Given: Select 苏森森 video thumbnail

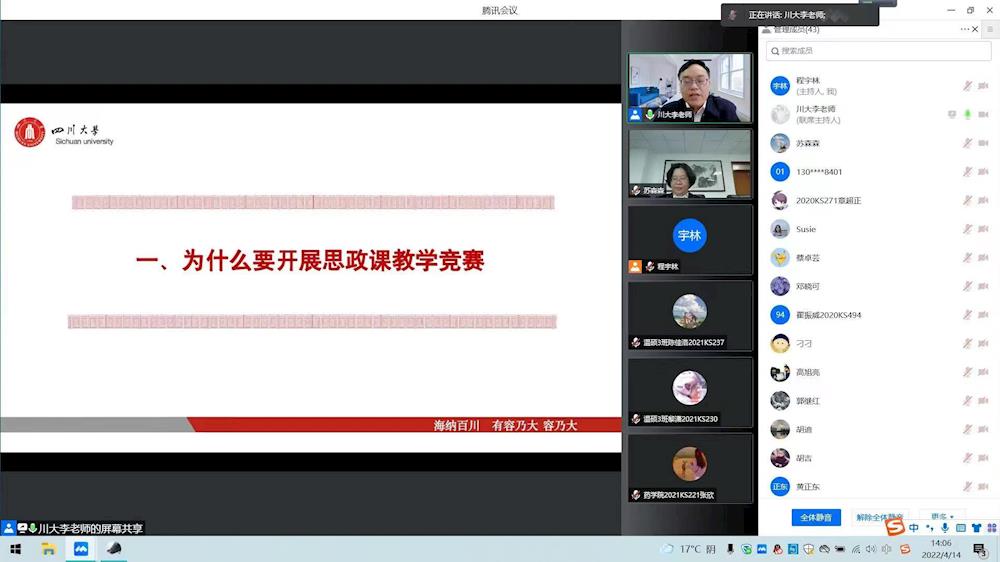Looking at the screenshot, I should click(689, 164).
